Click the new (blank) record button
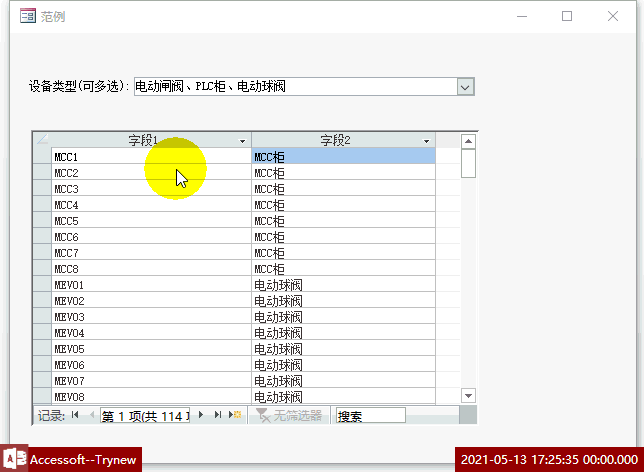644x472 pixels. click(235, 415)
